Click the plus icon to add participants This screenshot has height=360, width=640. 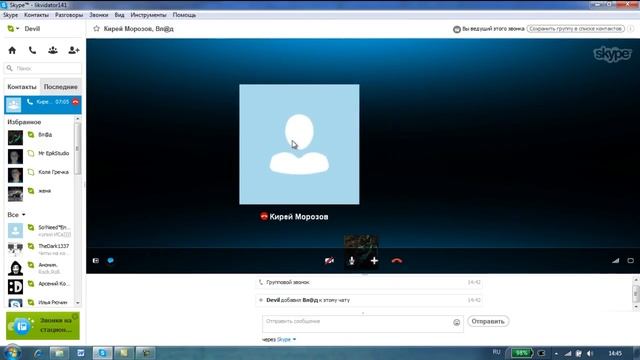(x=374, y=260)
